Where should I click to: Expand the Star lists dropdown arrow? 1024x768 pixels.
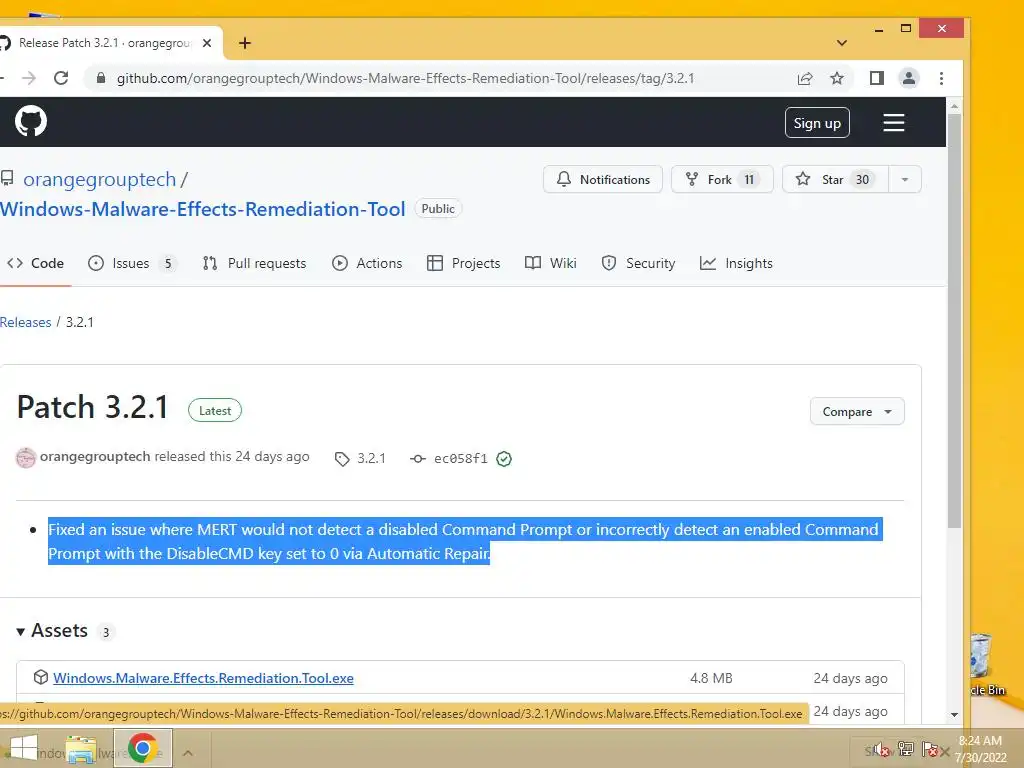[904, 180]
